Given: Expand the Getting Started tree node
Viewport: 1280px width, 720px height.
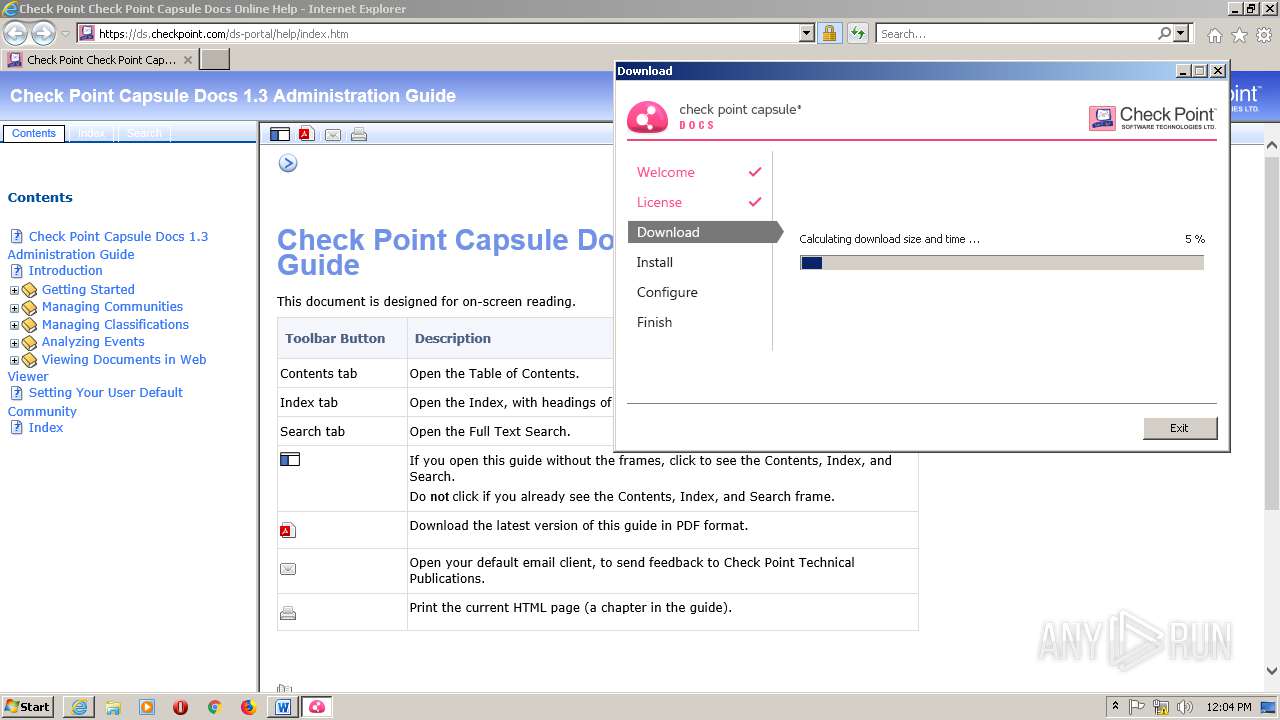Looking at the screenshot, I should [14, 290].
